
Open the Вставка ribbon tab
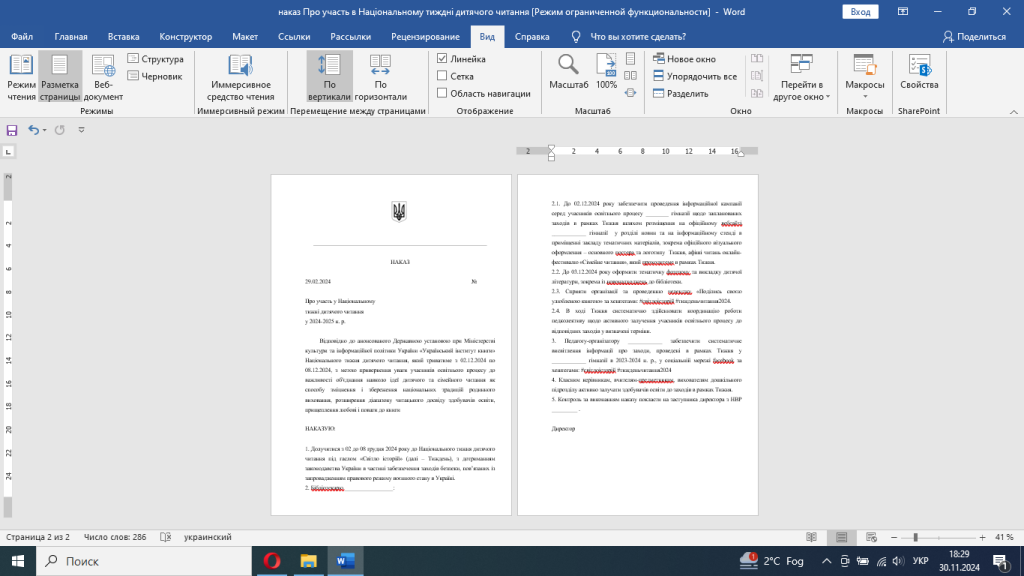pos(122,37)
